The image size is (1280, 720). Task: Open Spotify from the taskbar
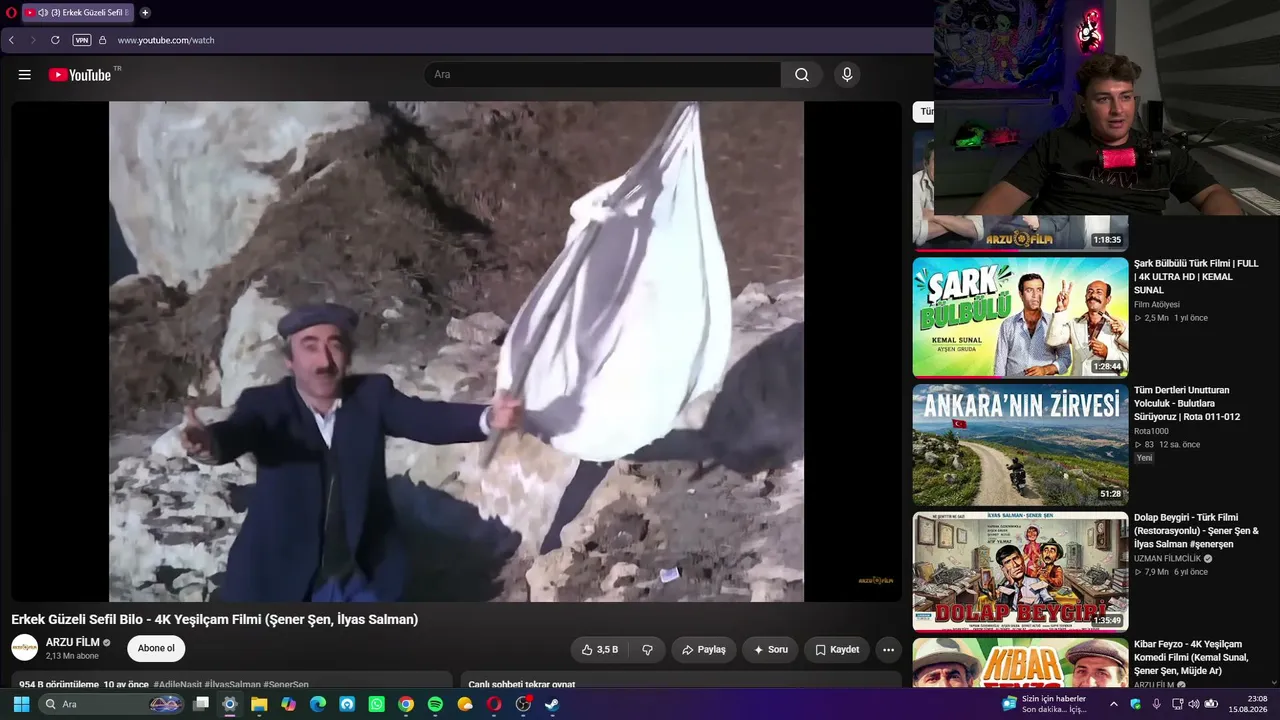tap(435, 704)
